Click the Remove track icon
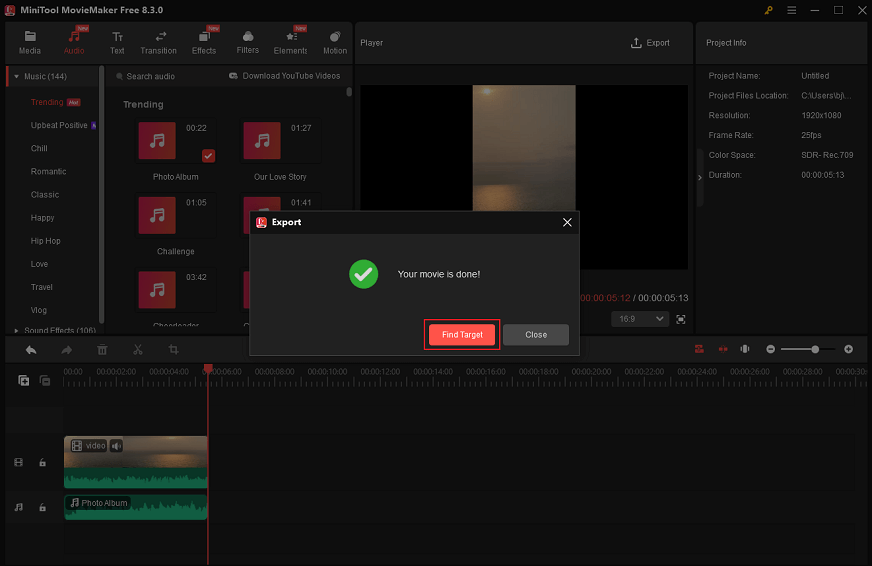 [45, 380]
